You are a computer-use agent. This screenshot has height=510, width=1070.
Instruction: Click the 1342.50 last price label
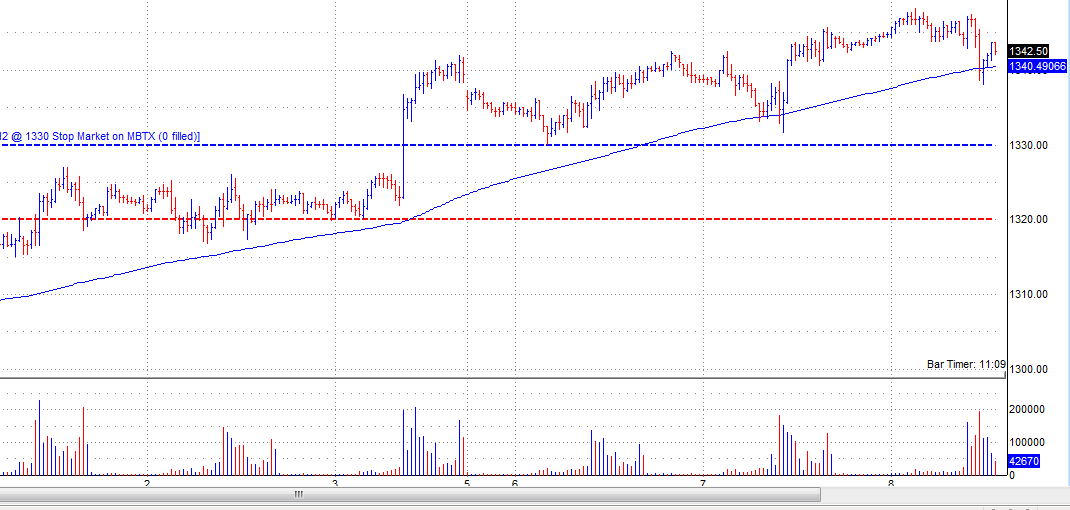(x=1028, y=51)
